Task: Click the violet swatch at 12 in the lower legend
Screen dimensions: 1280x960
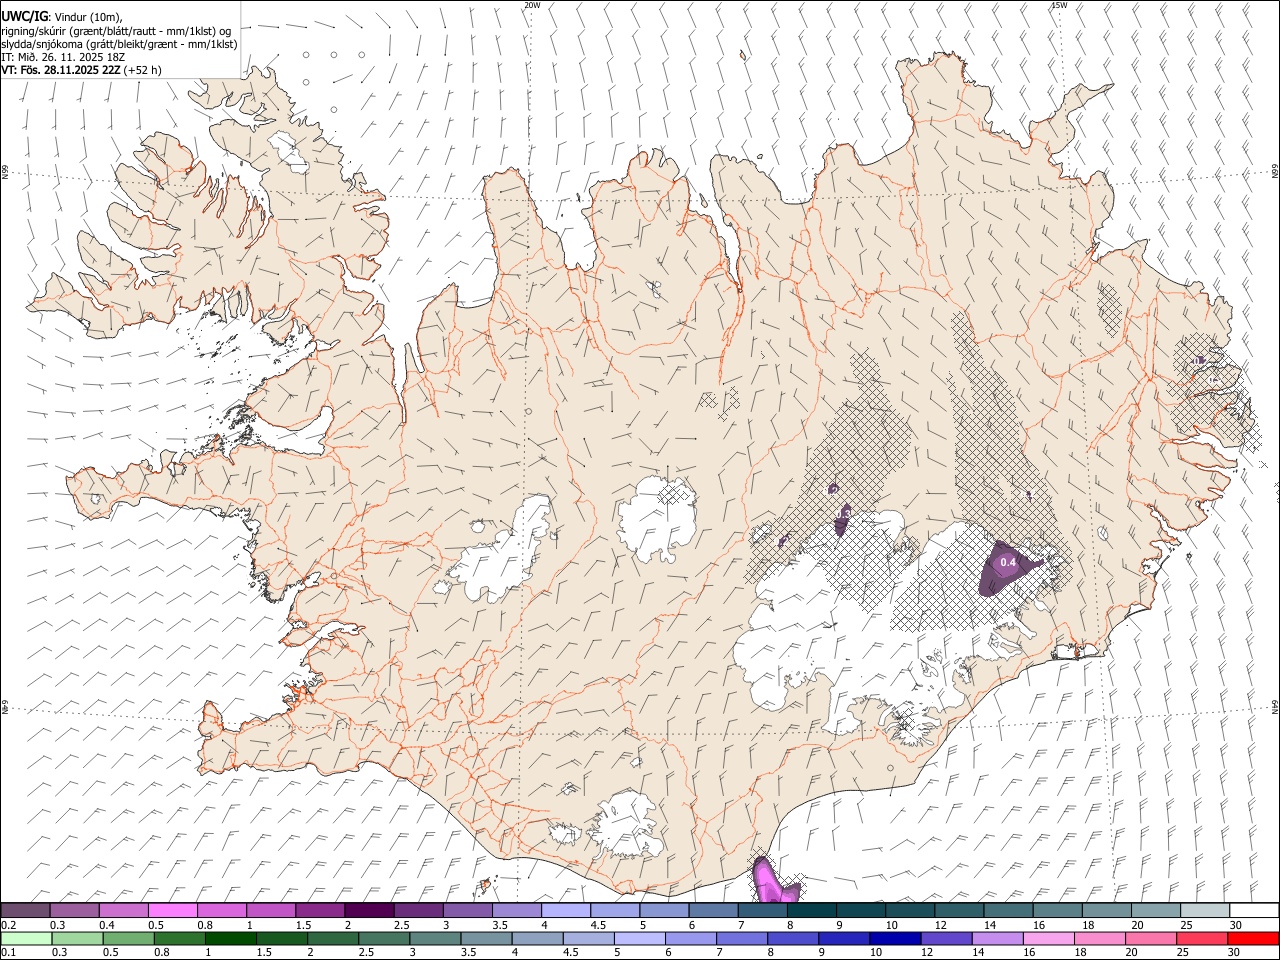Action: point(945,938)
